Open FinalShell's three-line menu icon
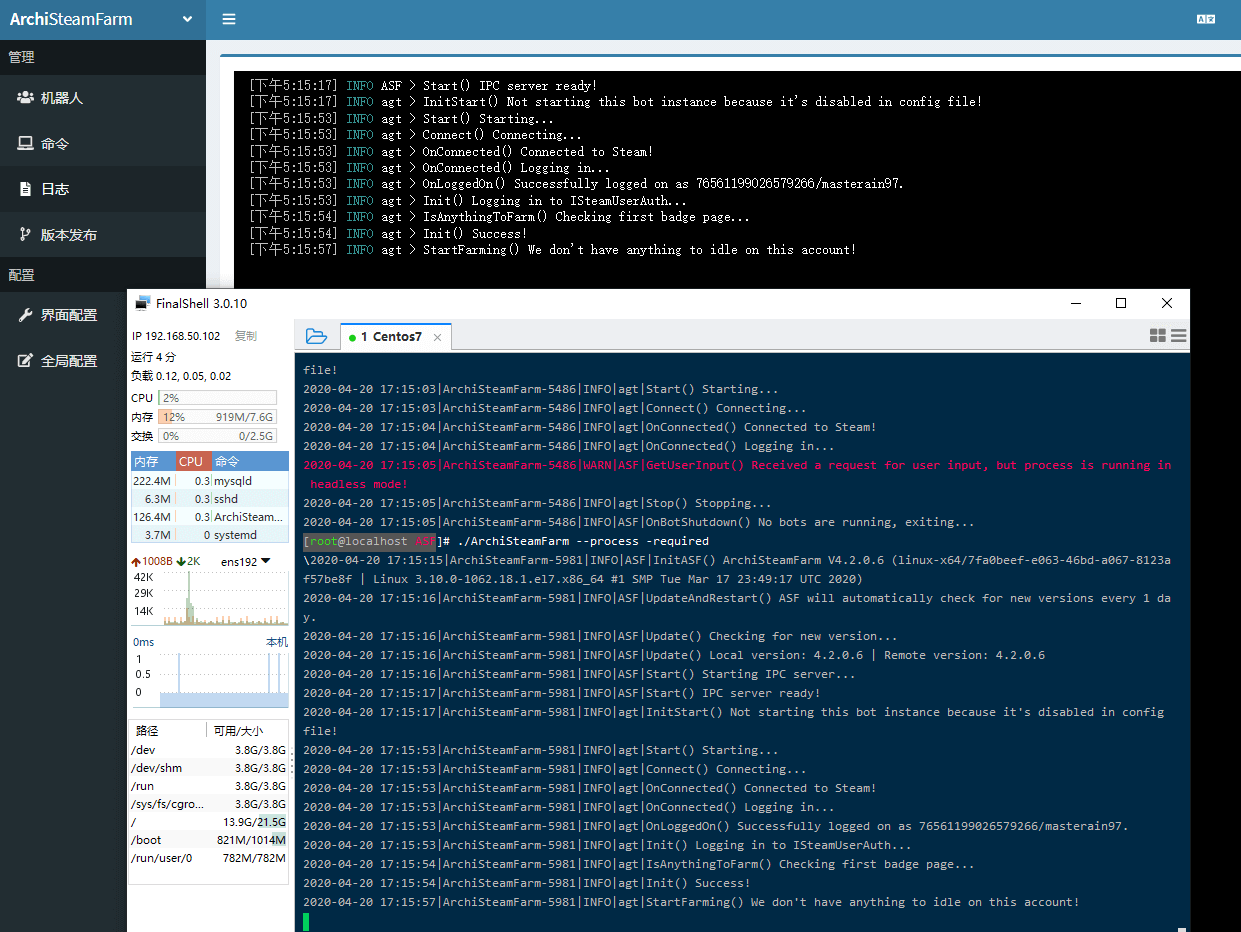The height and width of the screenshot is (932, 1241). (1179, 337)
